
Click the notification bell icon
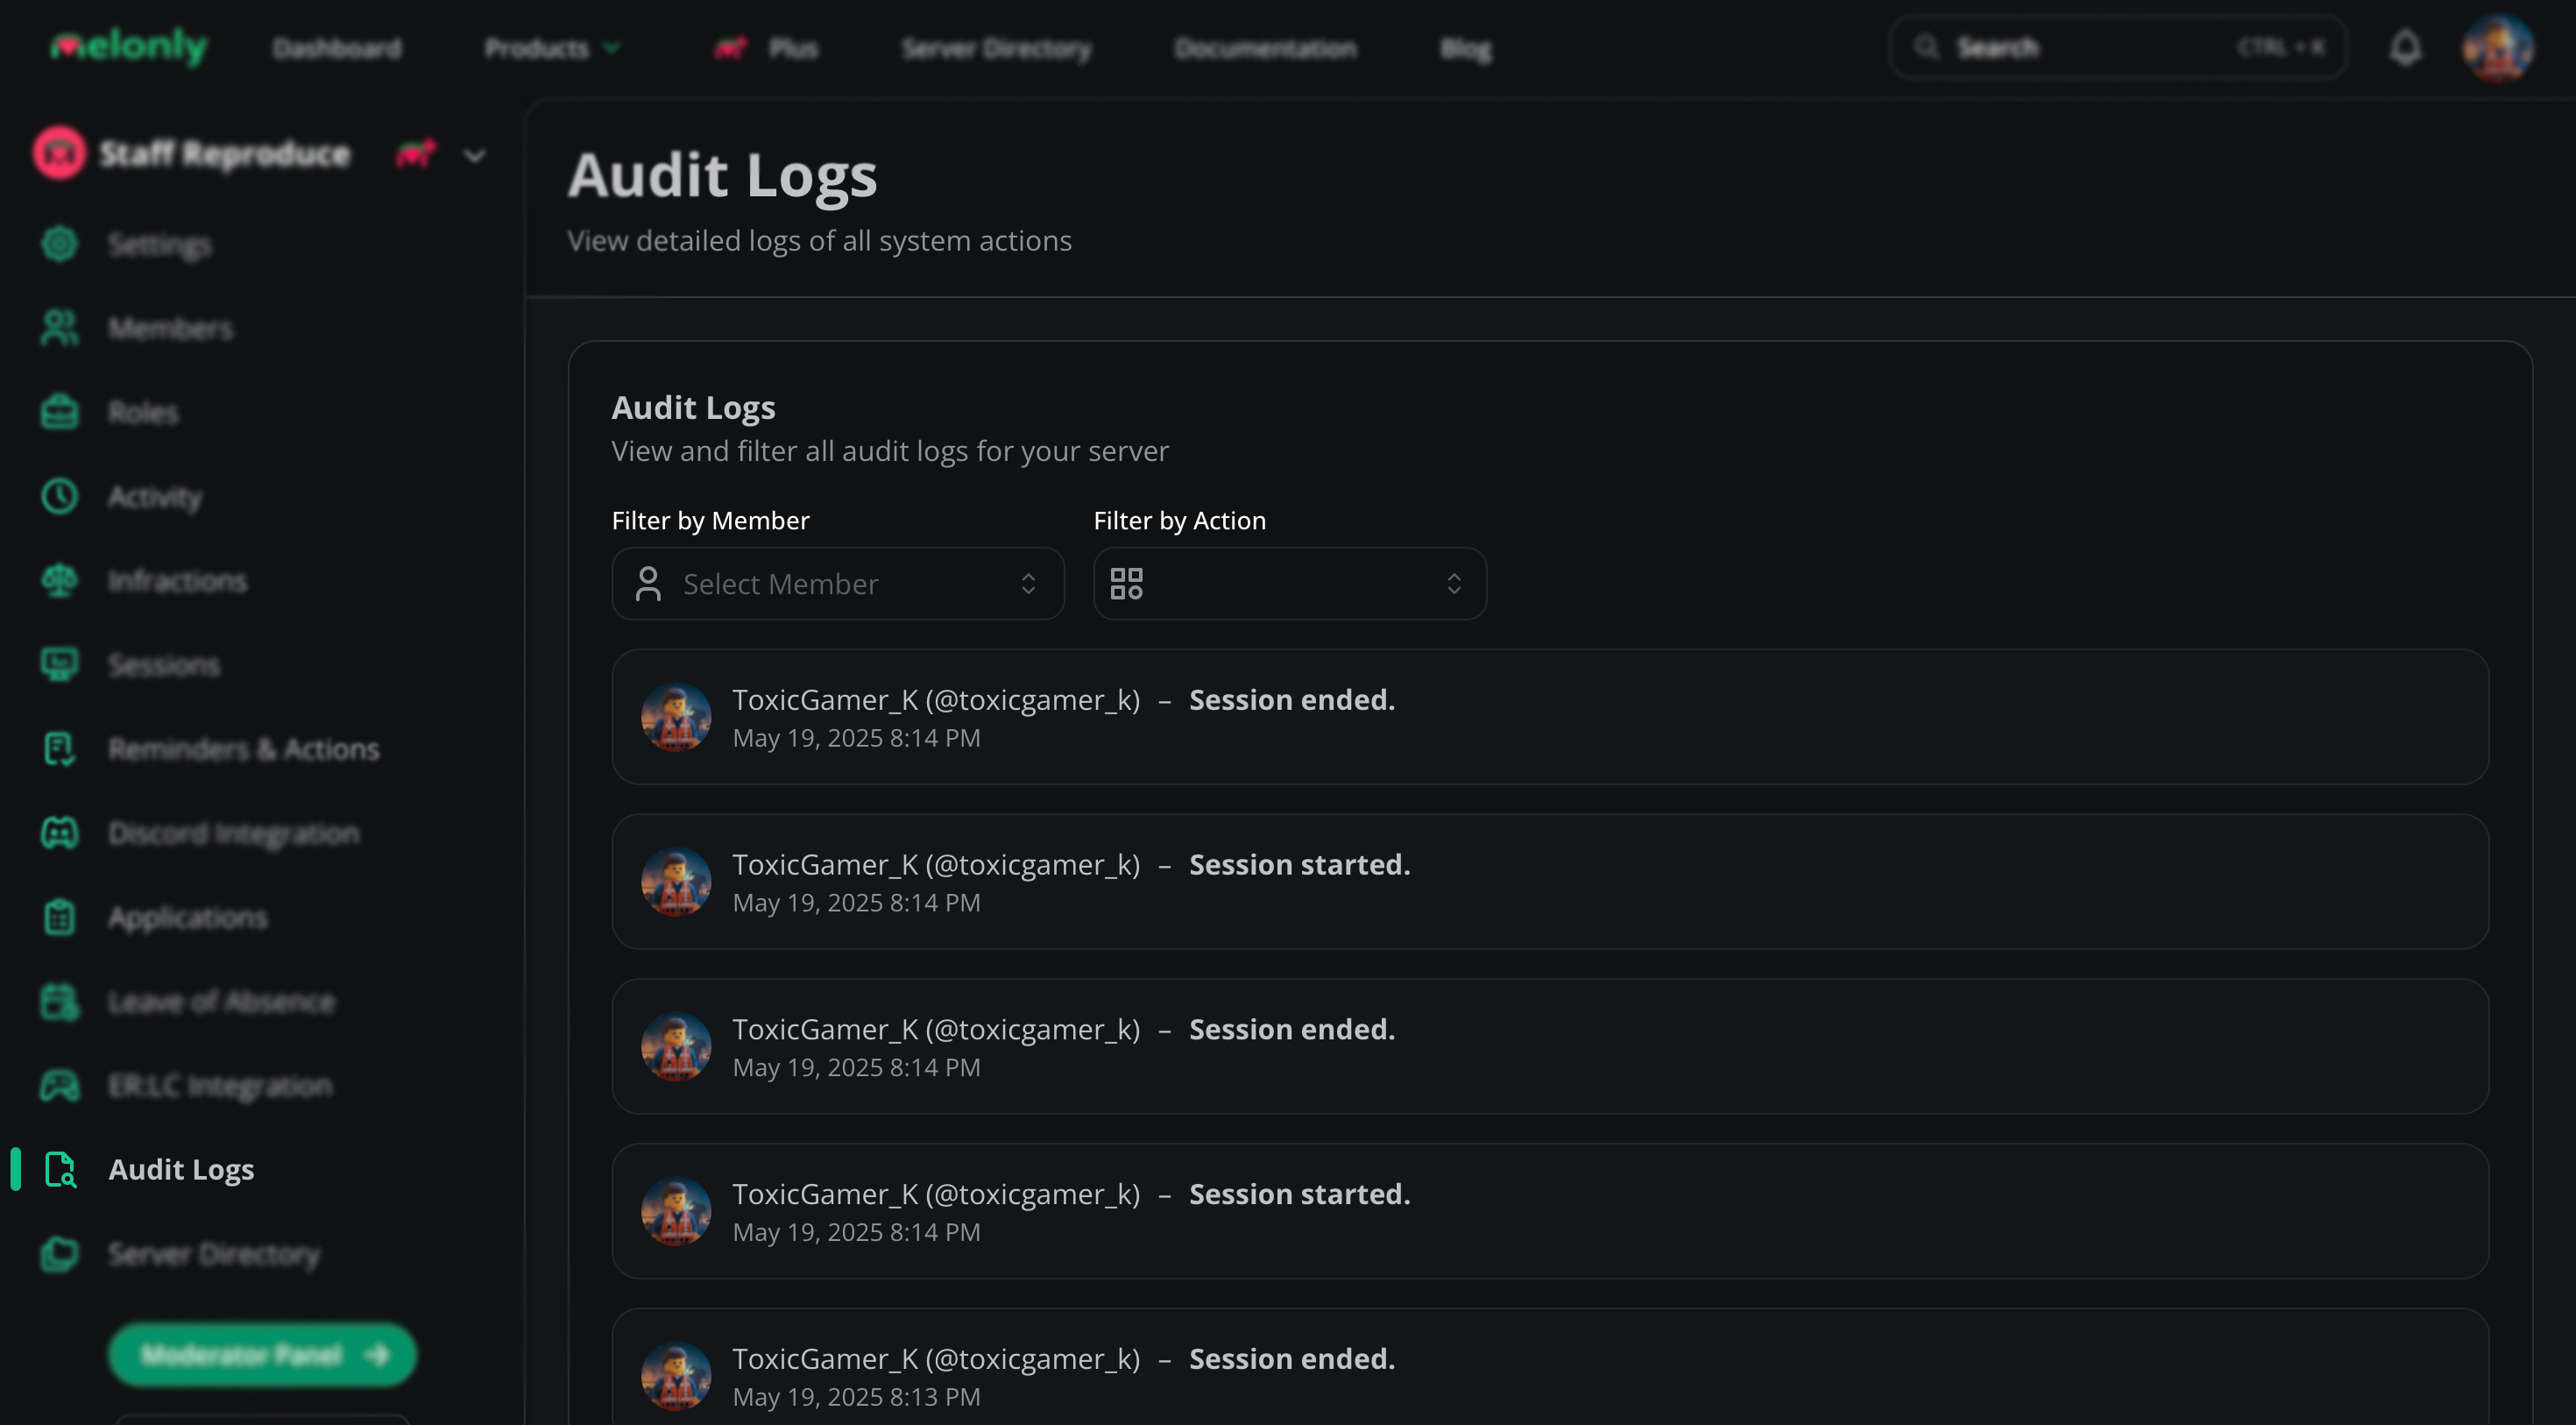tap(2405, 48)
